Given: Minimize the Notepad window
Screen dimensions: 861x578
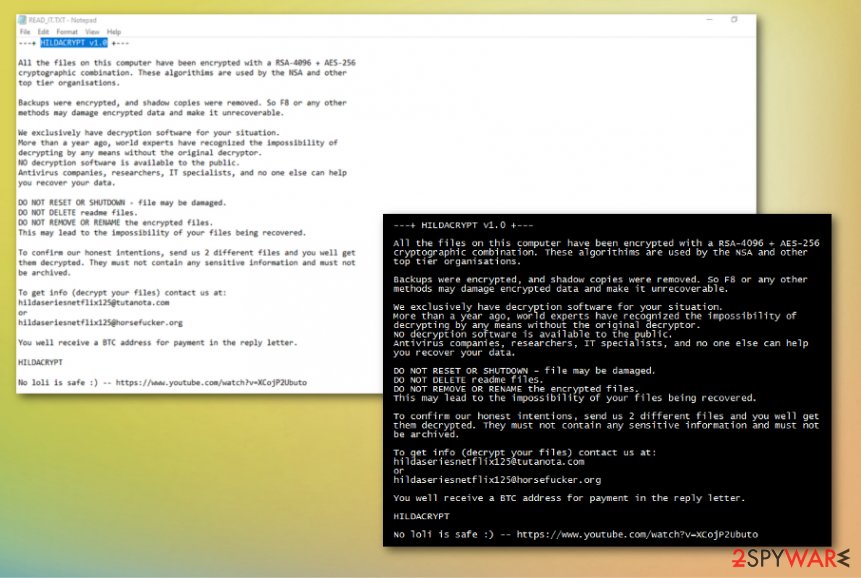Looking at the screenshot, I should pos(709,20).
